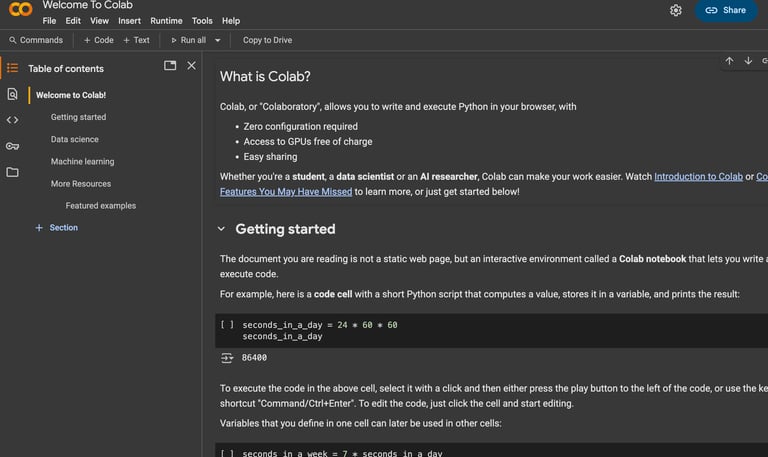This screenshot has width=768, height=457.
Task: Click the Getting started heading
Action: pyautogui.click(x=285, y=229)
